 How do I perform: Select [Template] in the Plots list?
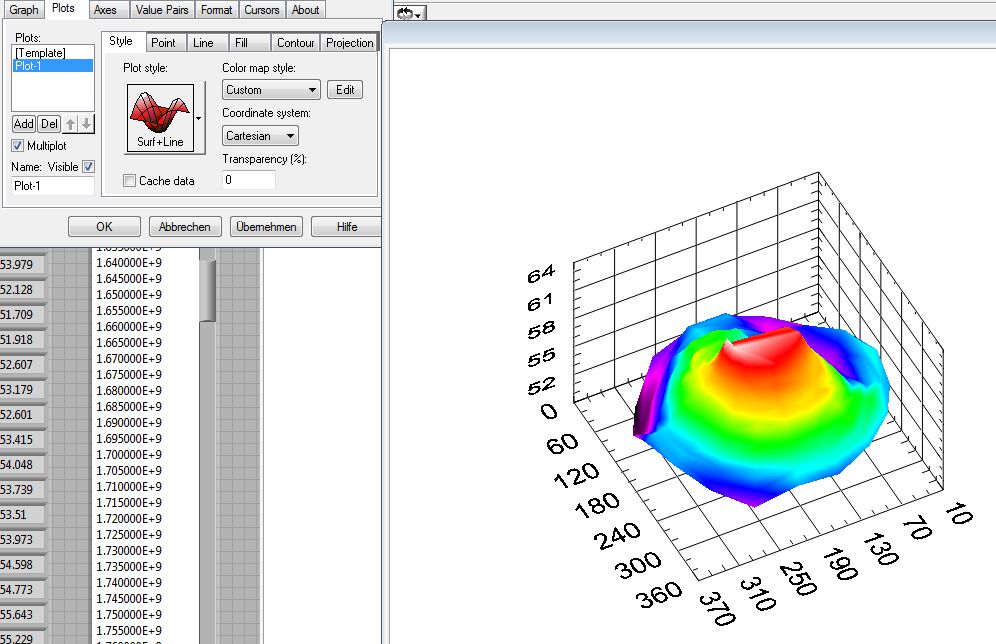53,53
